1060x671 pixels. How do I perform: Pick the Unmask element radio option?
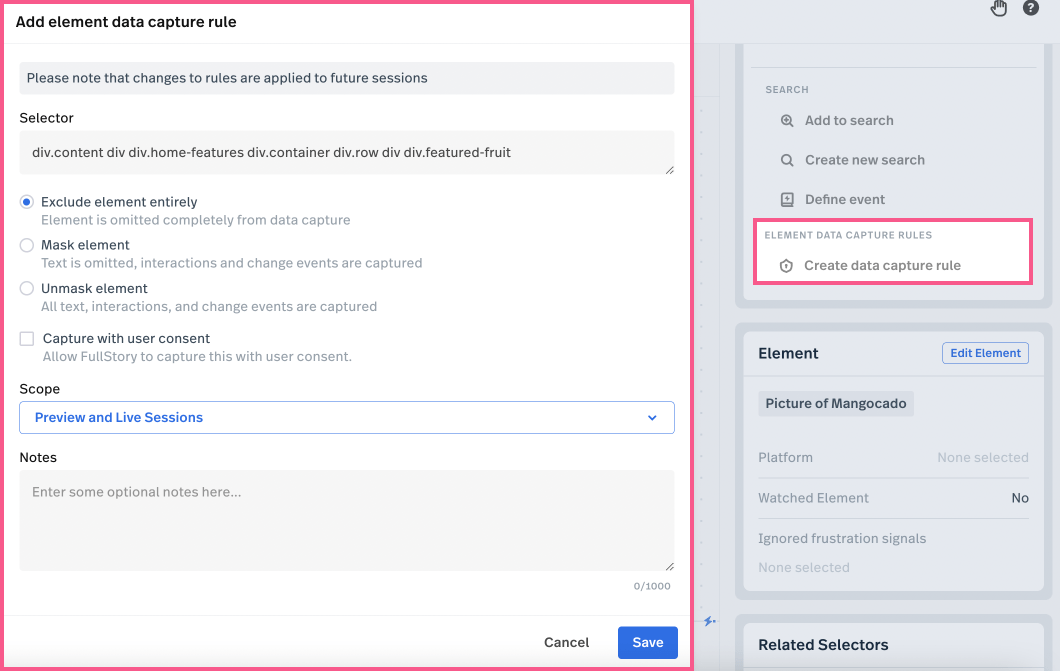[27, 288]
